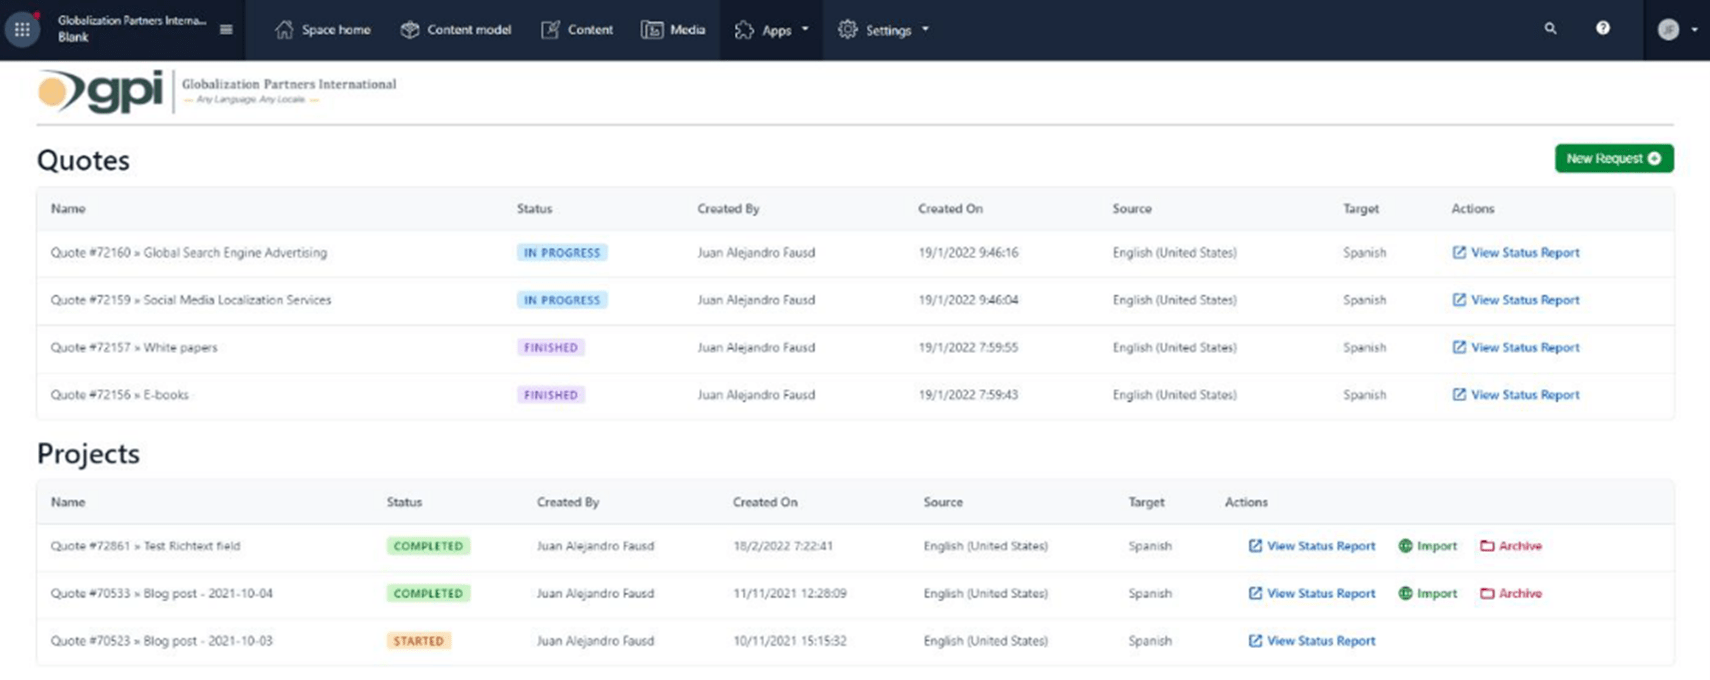
Task: Click date '10/11/2021 15:15:32'
Action: click(x=790, y=641)
